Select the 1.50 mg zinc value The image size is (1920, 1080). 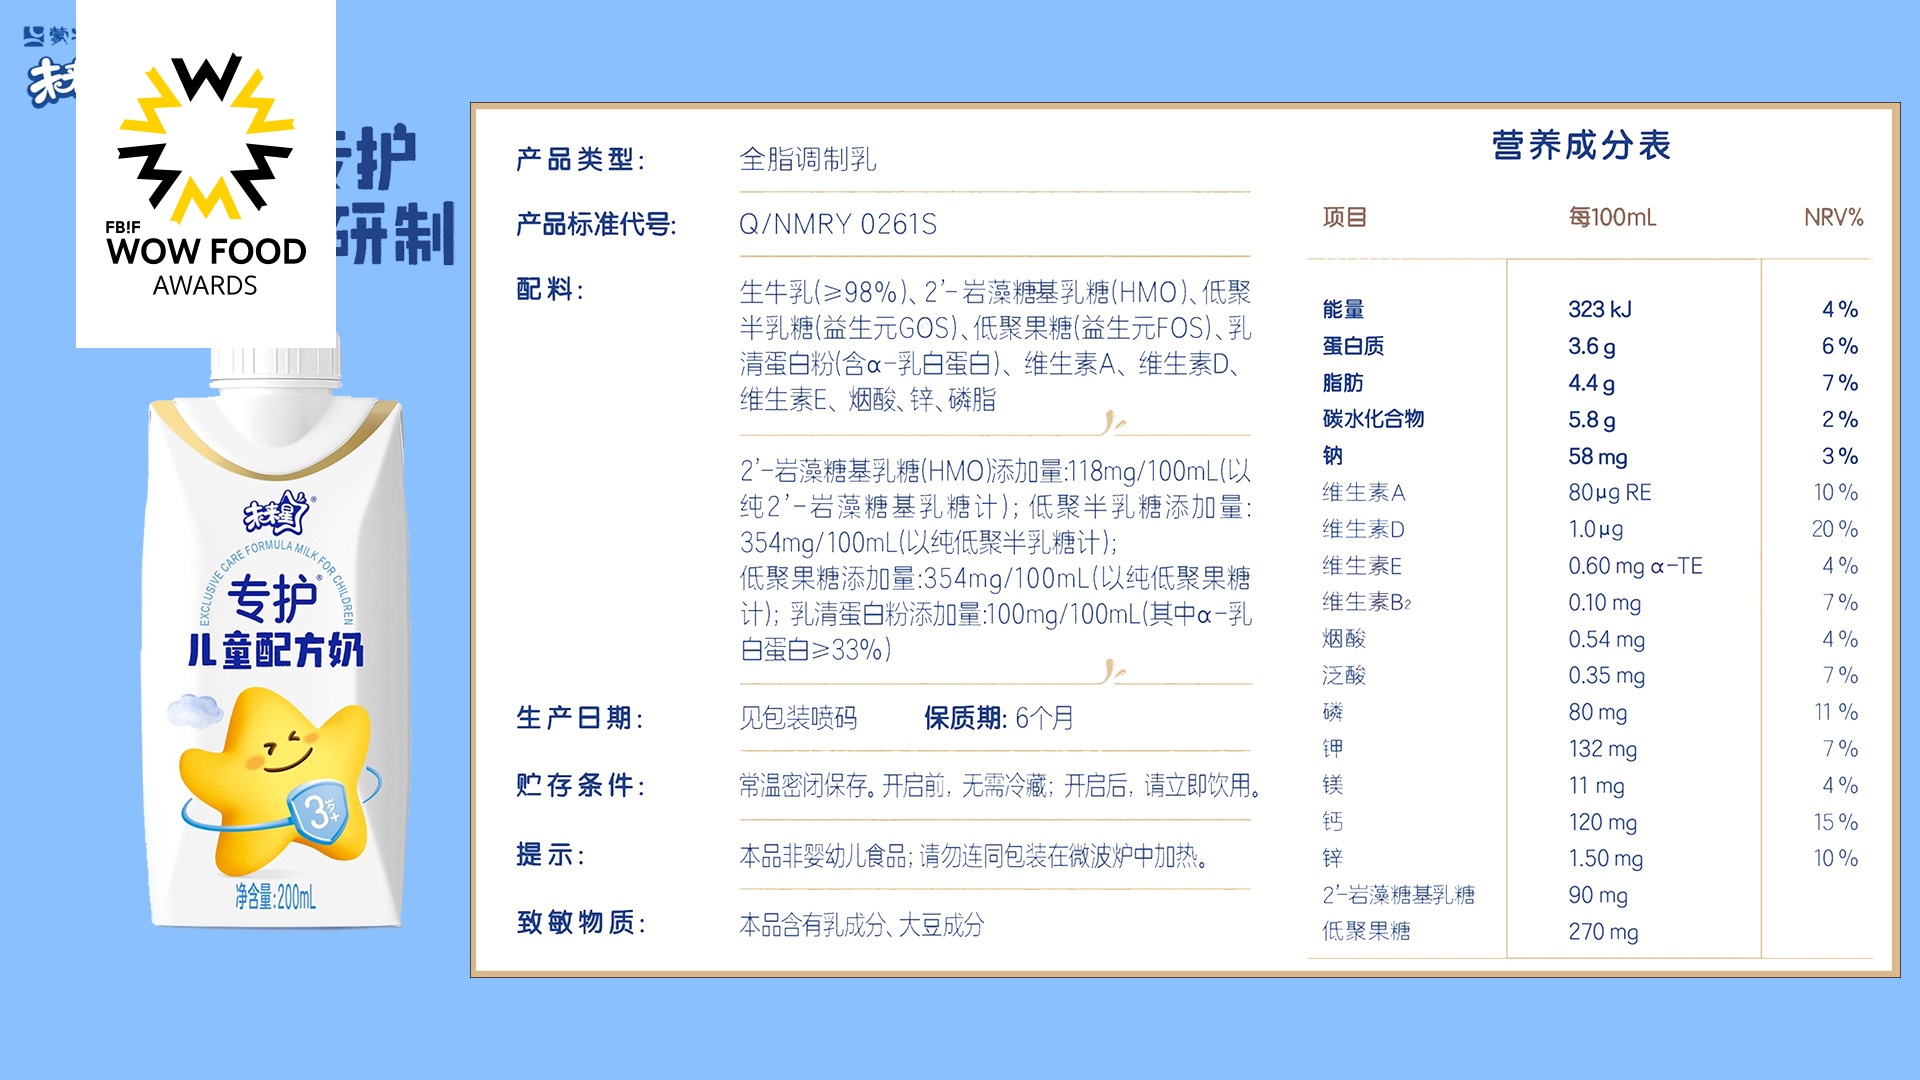coord(1606,858)
